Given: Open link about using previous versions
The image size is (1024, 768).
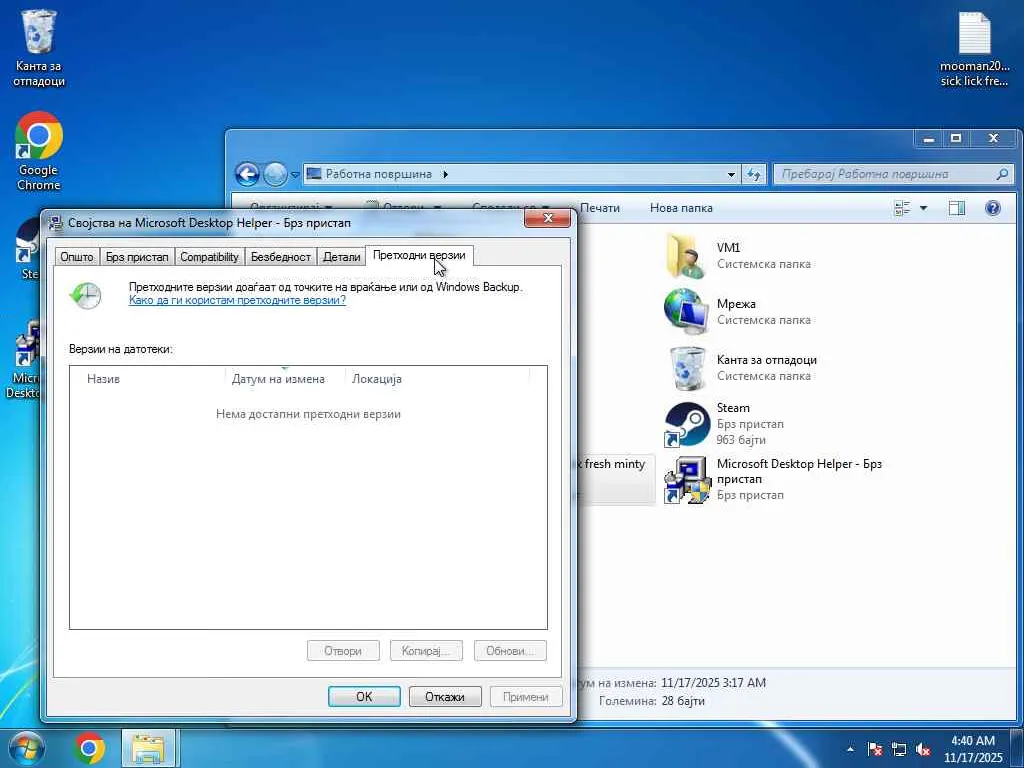Looking at the screenshot, I should pyautogui.click(x=237, y=300).
